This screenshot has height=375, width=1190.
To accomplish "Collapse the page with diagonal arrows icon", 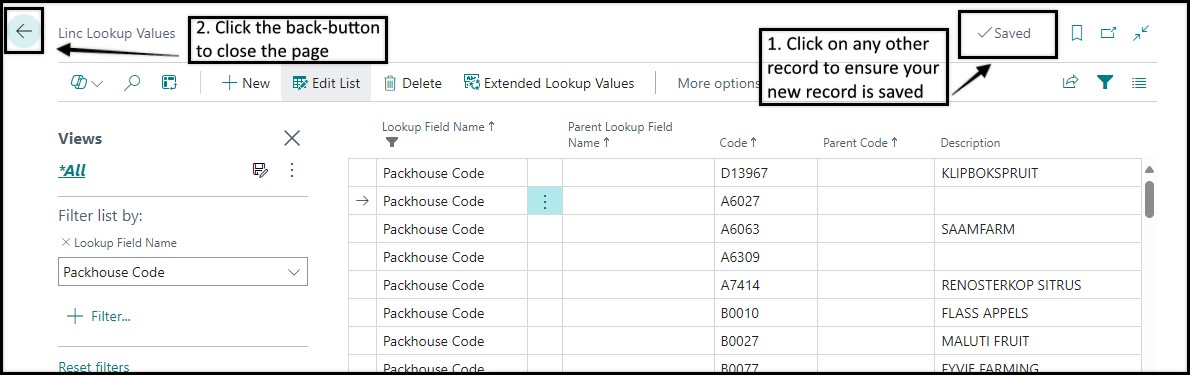I will (1141, 33).
